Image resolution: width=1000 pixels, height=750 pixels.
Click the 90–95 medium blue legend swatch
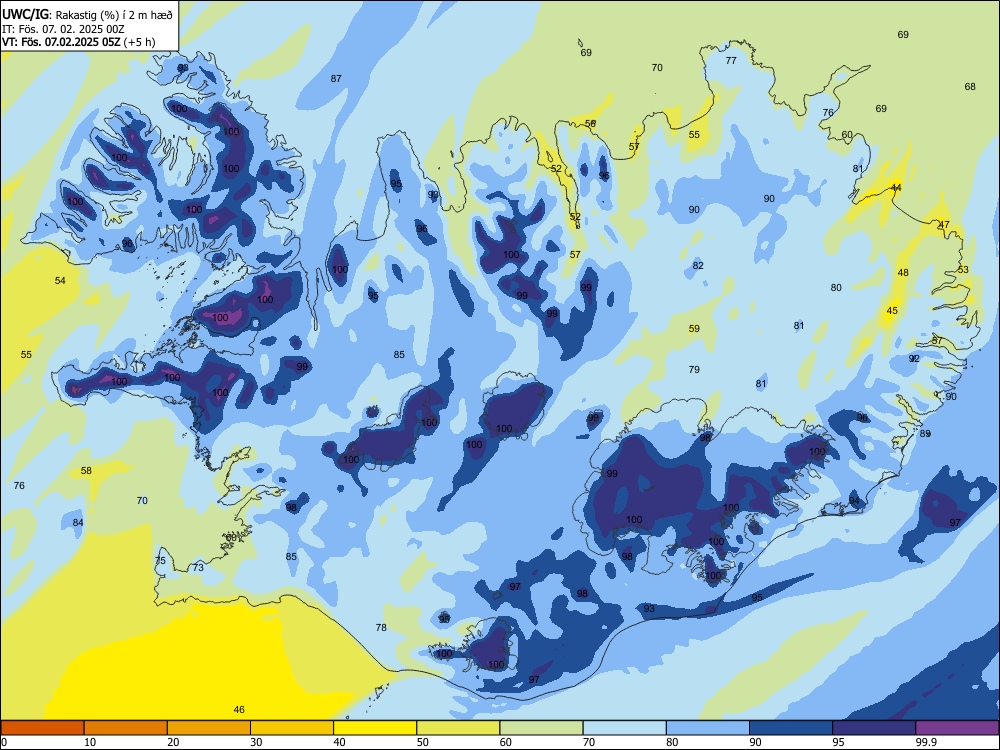point(791,728)
